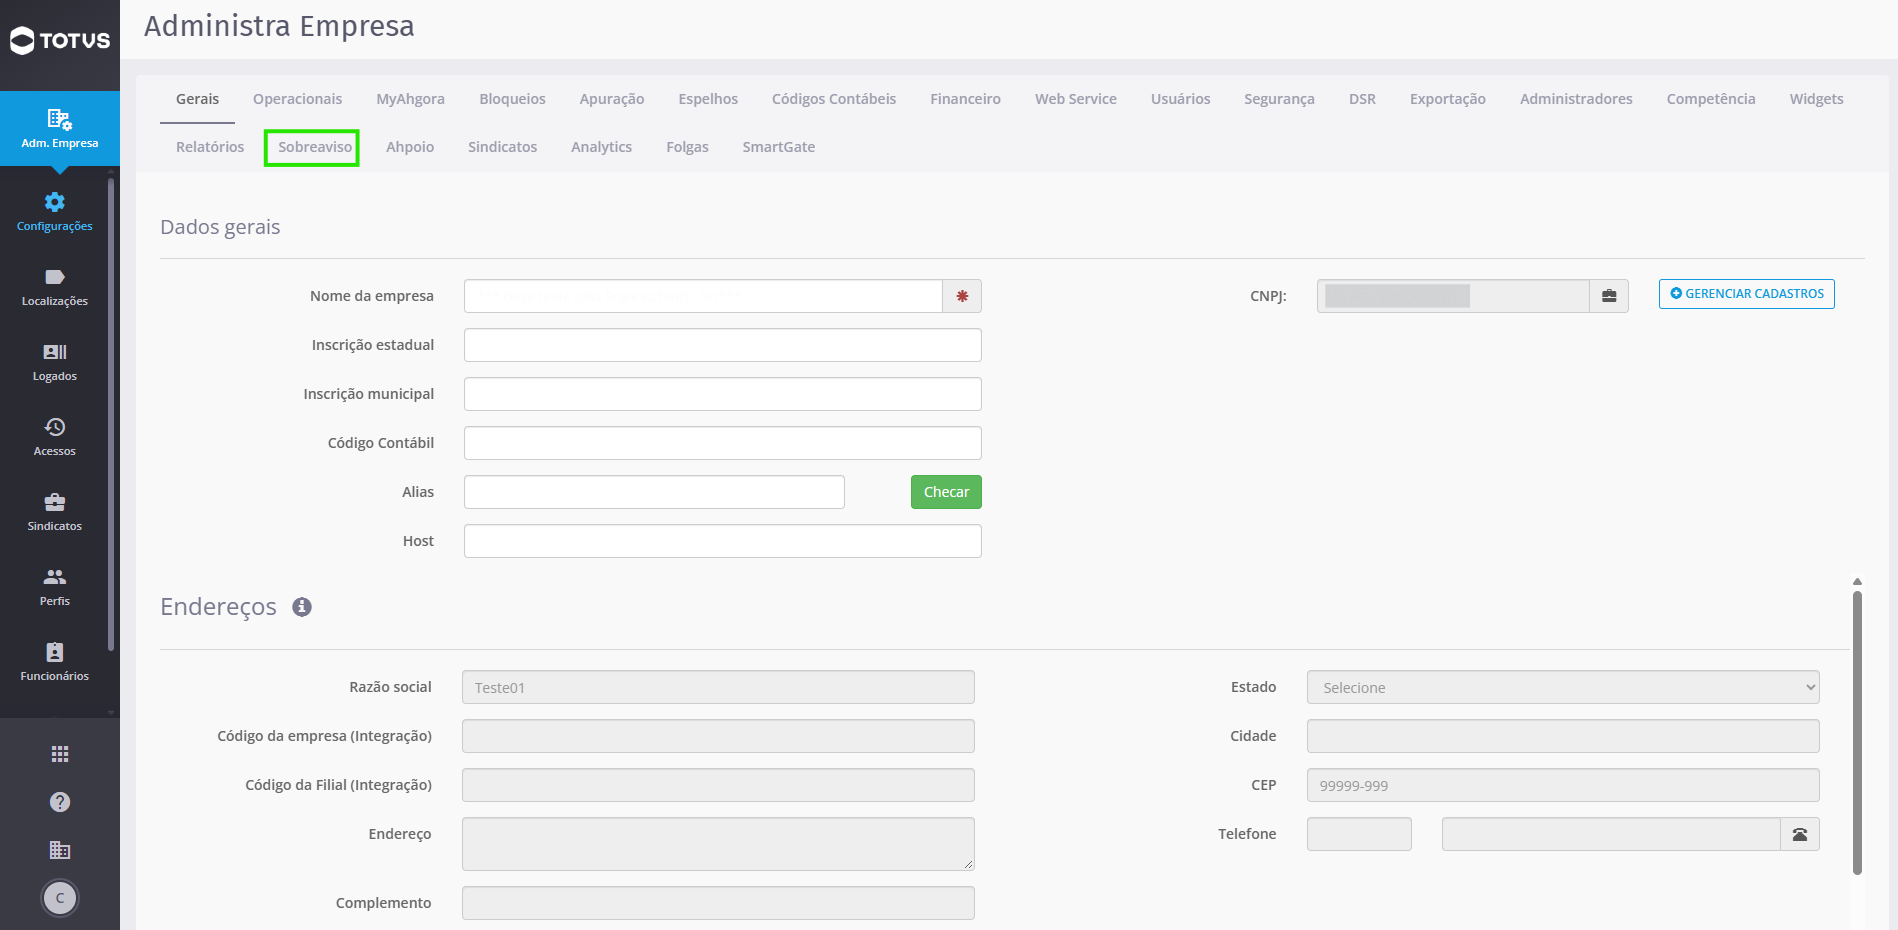The image size is (1898, 930).
Task: Open Perfis people icon in sidebar
Action: coord(55,577)
